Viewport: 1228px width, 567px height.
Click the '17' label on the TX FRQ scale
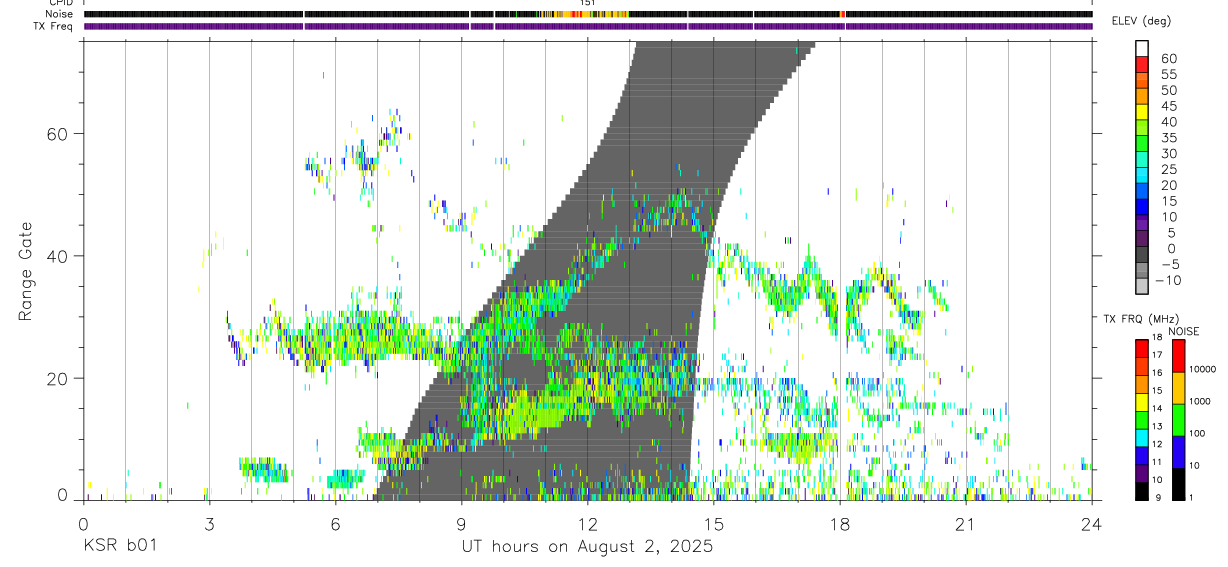click(x=1156, y=355)
